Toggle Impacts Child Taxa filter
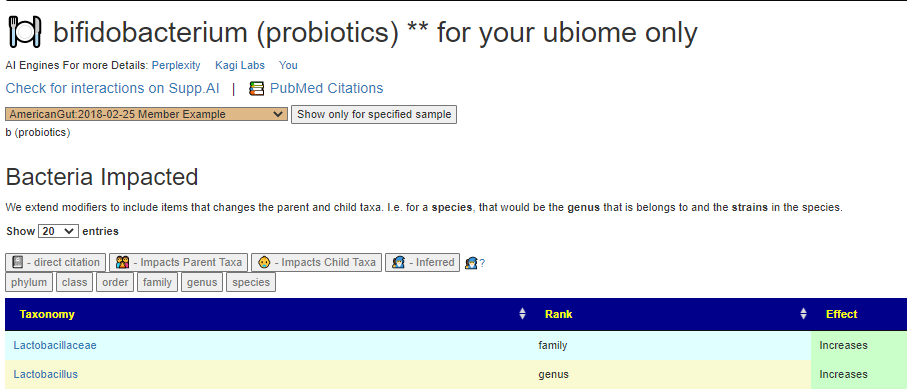 pos(316,262)
